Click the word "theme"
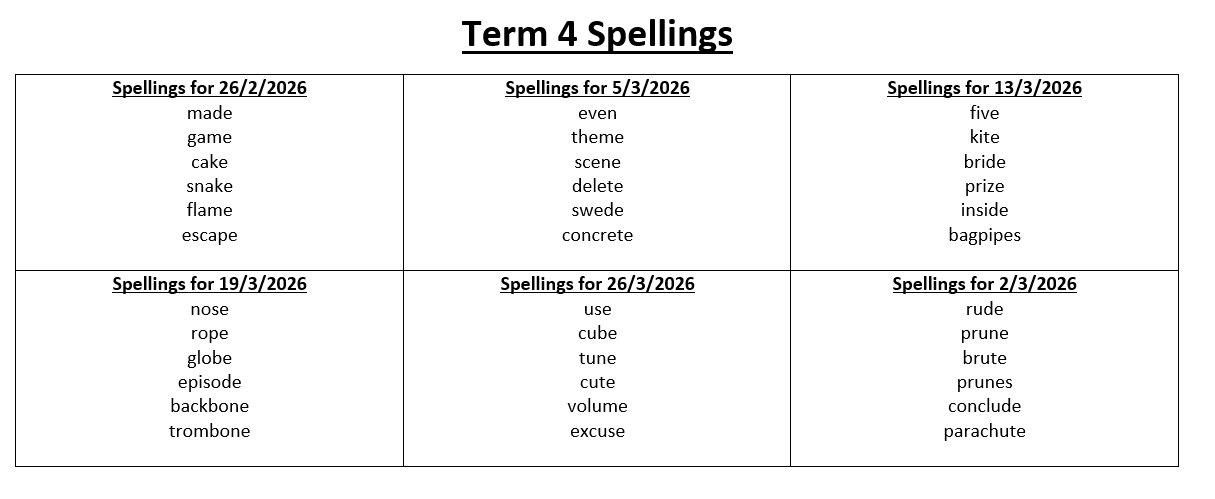Image resolution: width=1215 pixels, height=499 pixels. click(597, 137)
